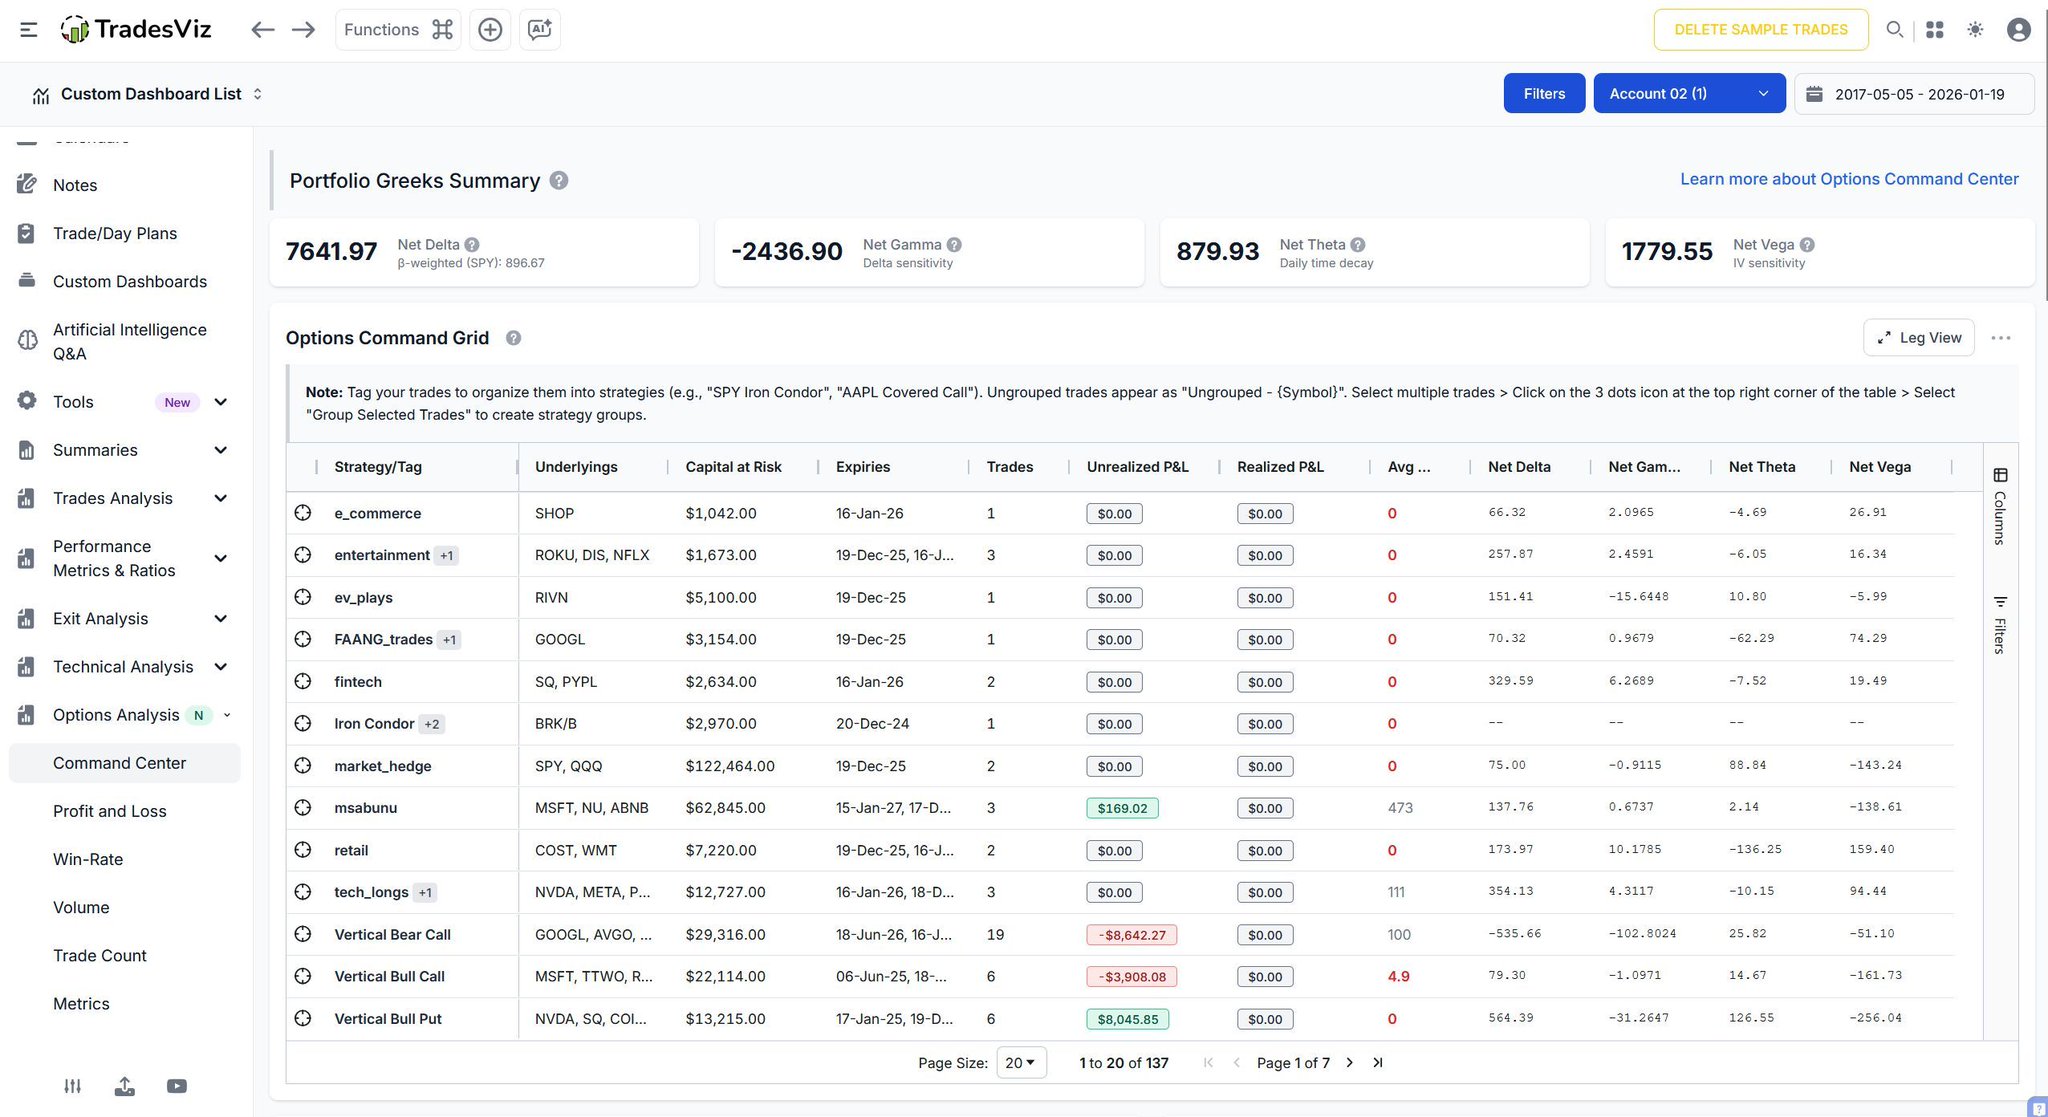Toggle the light/dark theme sun icon

[1975, 30]
